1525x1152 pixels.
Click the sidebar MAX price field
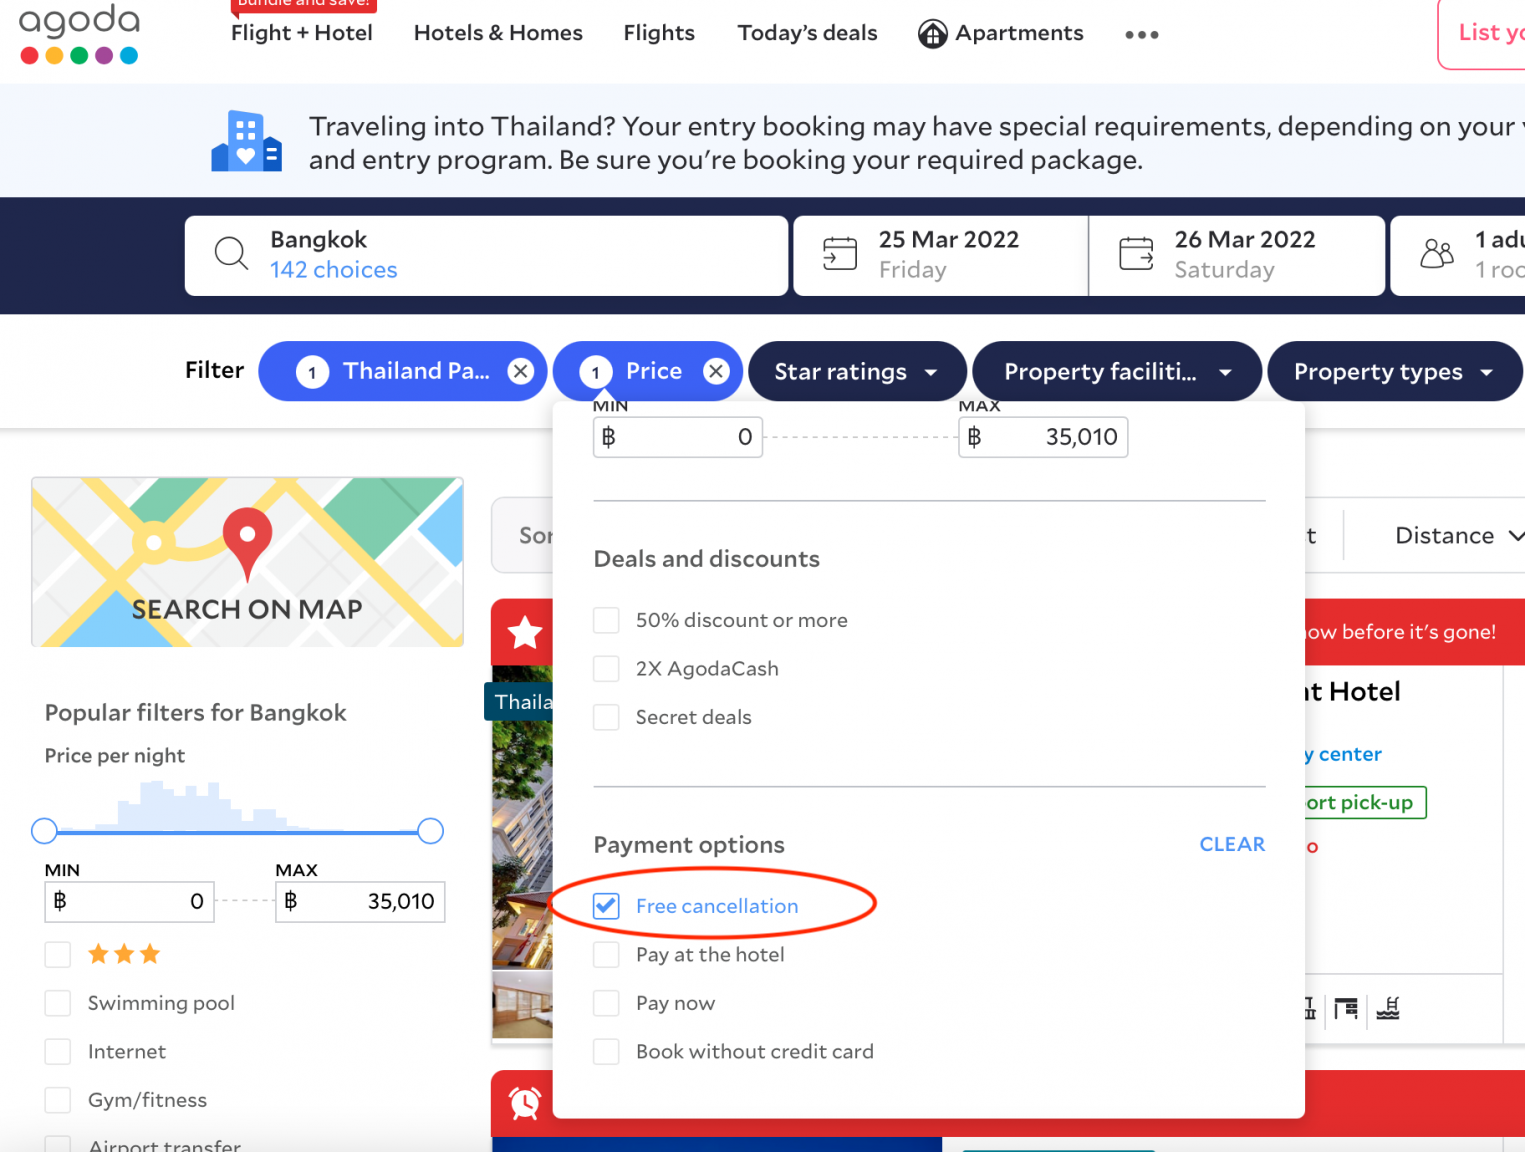pos(360,902)
